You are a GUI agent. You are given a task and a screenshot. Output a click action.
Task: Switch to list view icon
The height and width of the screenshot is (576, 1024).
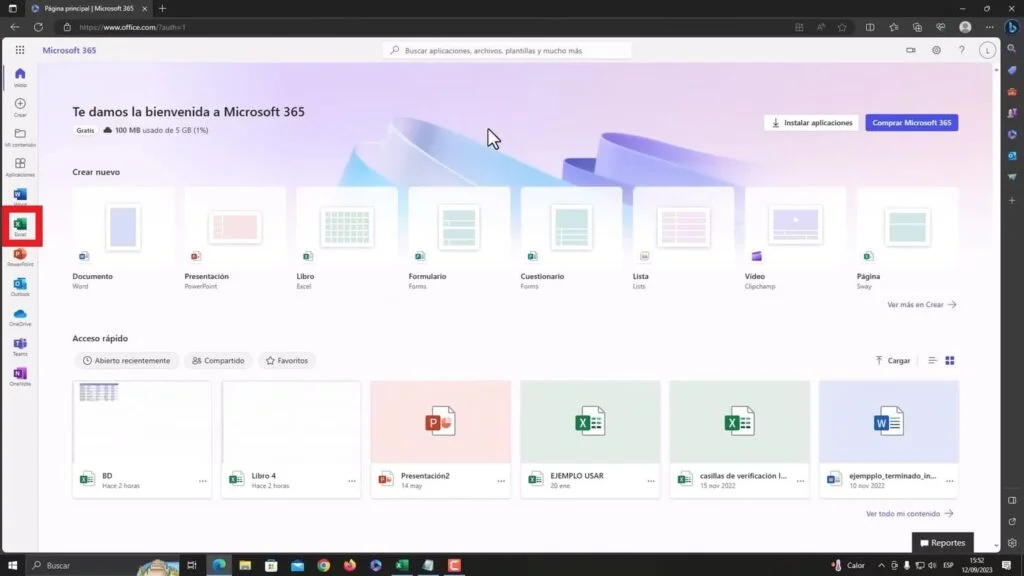point(932,360)
